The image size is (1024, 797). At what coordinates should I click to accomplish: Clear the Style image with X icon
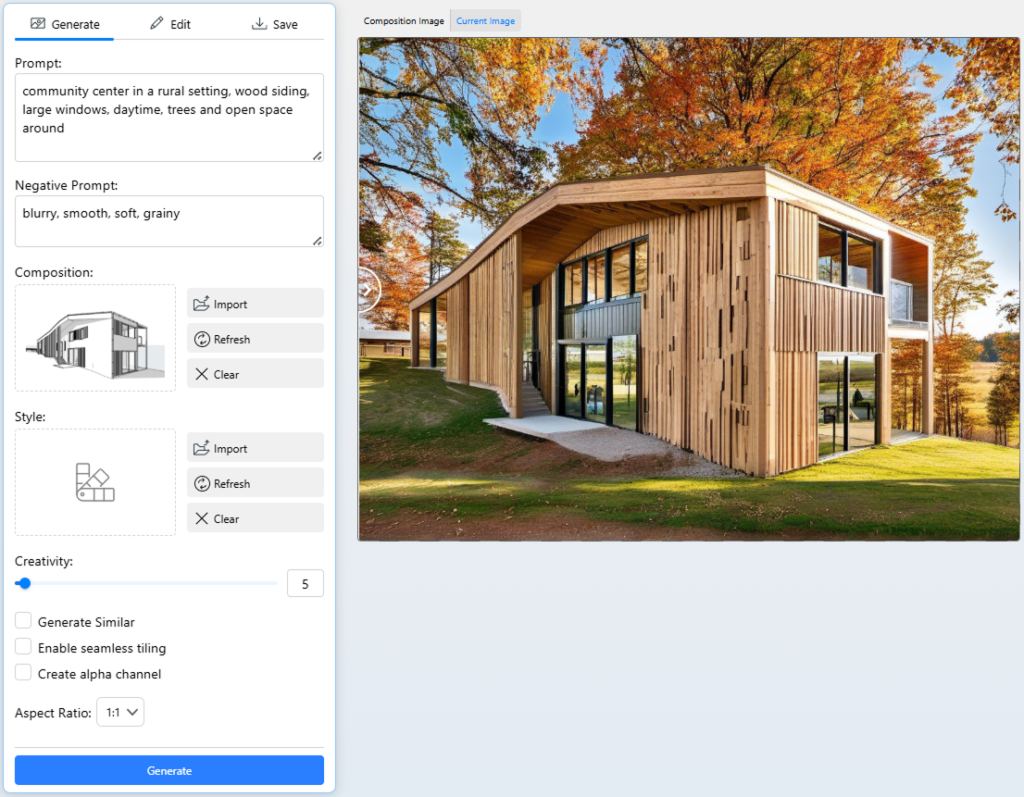[201, 519]
